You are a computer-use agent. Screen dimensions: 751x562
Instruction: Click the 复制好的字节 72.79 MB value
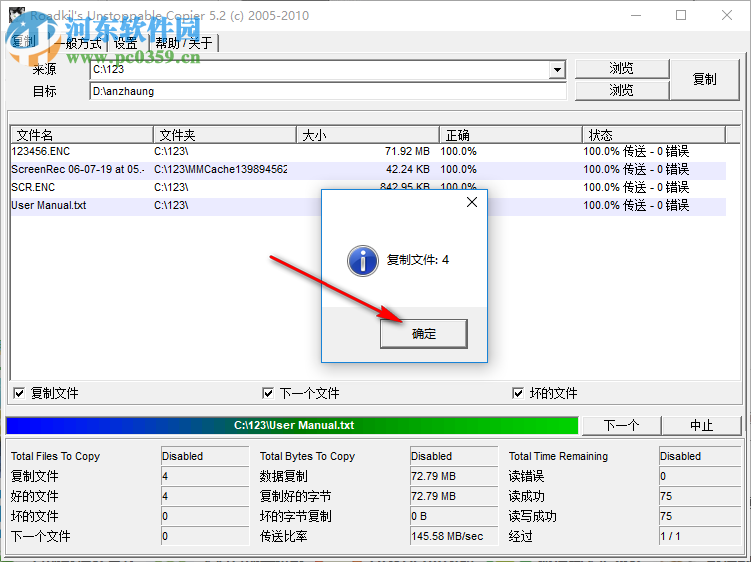click(454, 496)
